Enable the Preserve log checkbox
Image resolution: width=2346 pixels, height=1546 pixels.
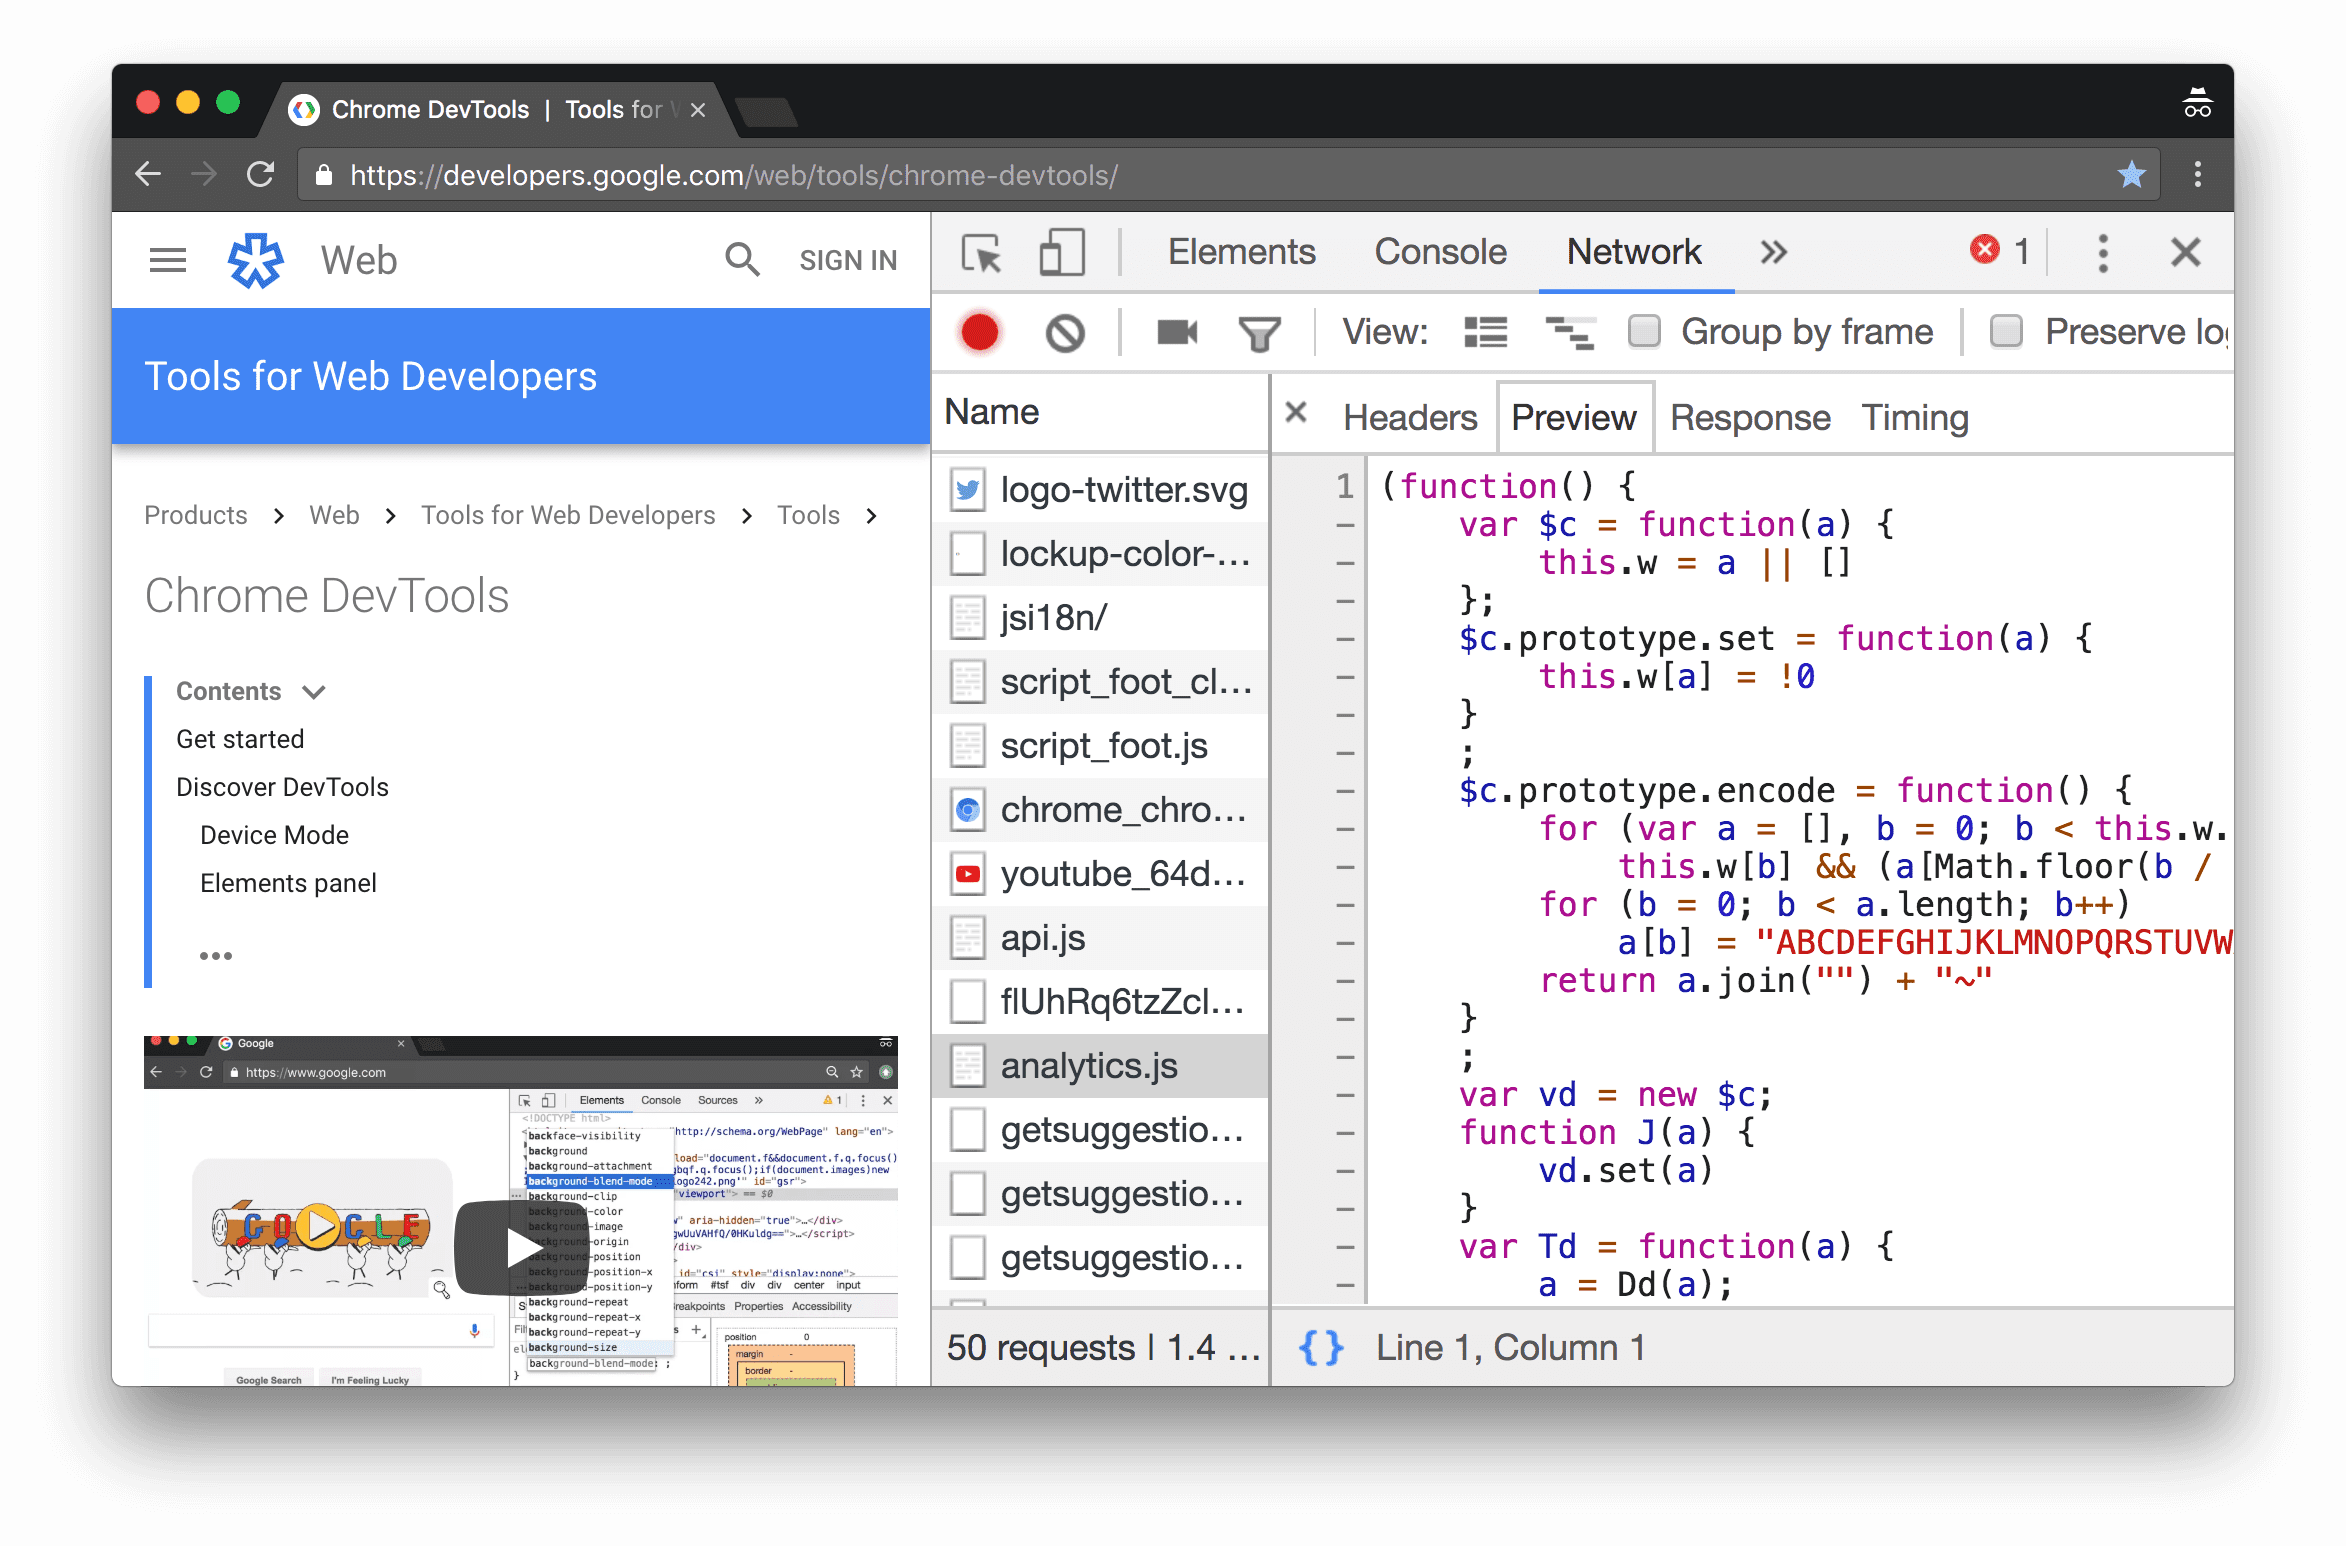(x=2004, y=331)
